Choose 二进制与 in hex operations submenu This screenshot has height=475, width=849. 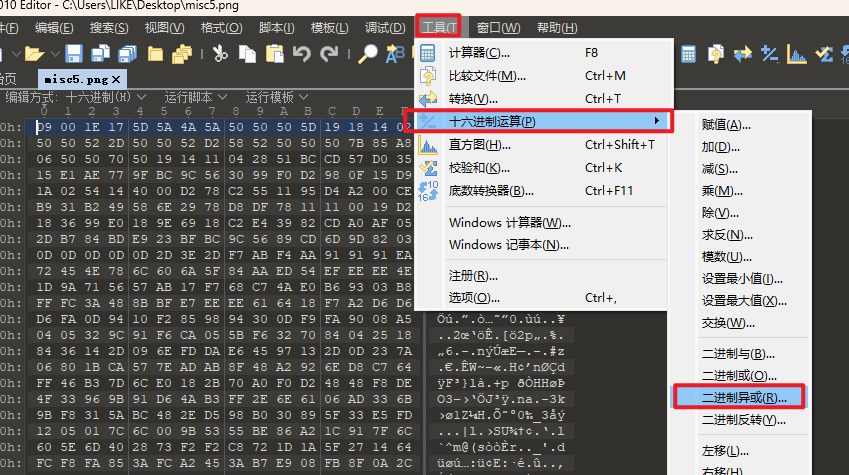[738, 353]
